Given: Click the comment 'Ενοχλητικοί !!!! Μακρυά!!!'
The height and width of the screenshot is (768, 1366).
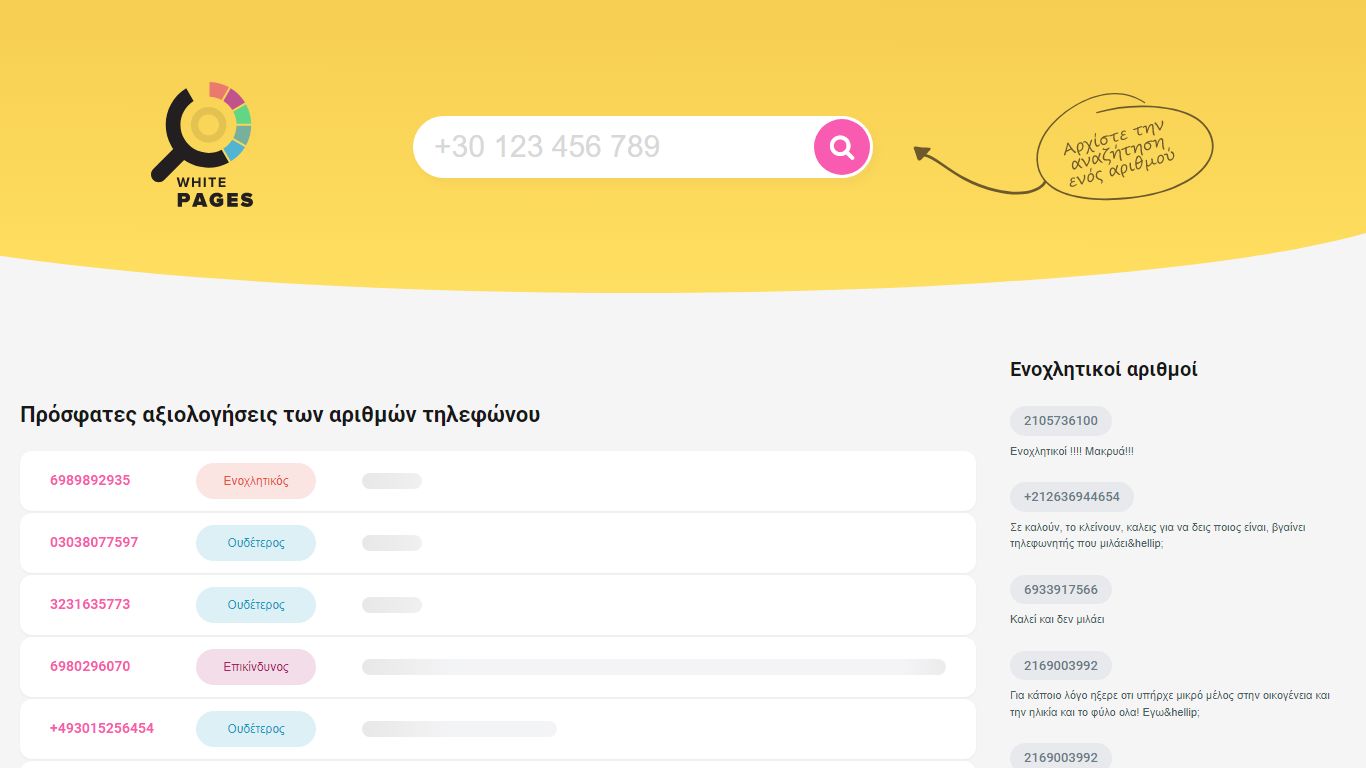Looking at the screenshot, I should click(x=1072, y=451).
